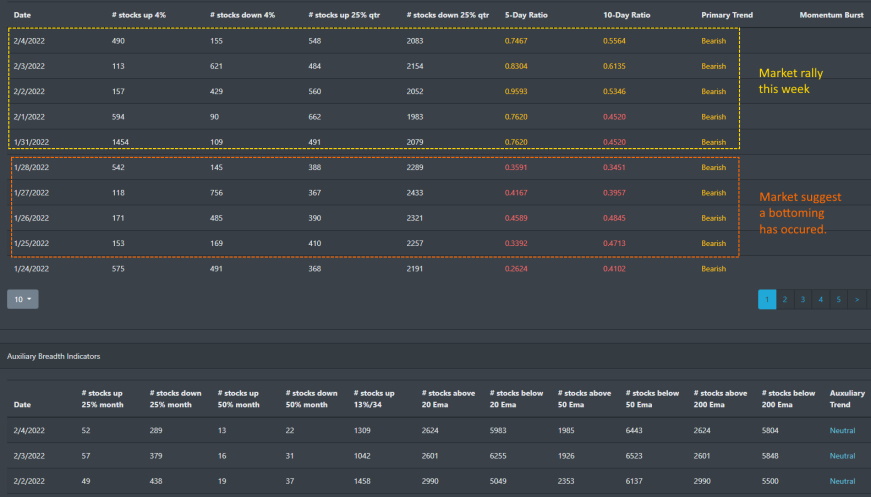
Task: Click the '# stocks down 4%' column header
Action: (x=243, y=15)
